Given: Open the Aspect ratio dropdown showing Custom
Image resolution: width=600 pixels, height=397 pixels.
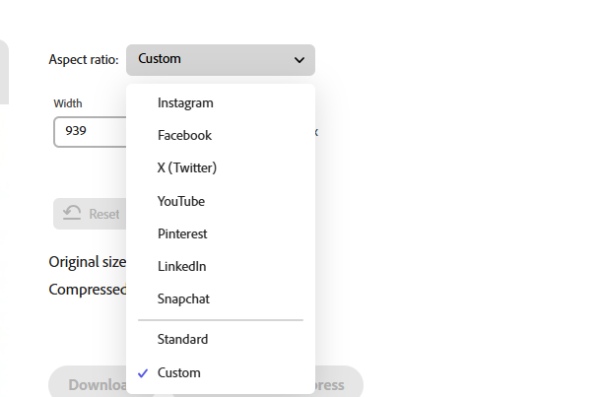Looking at the screenshot, I should [220, 60].
